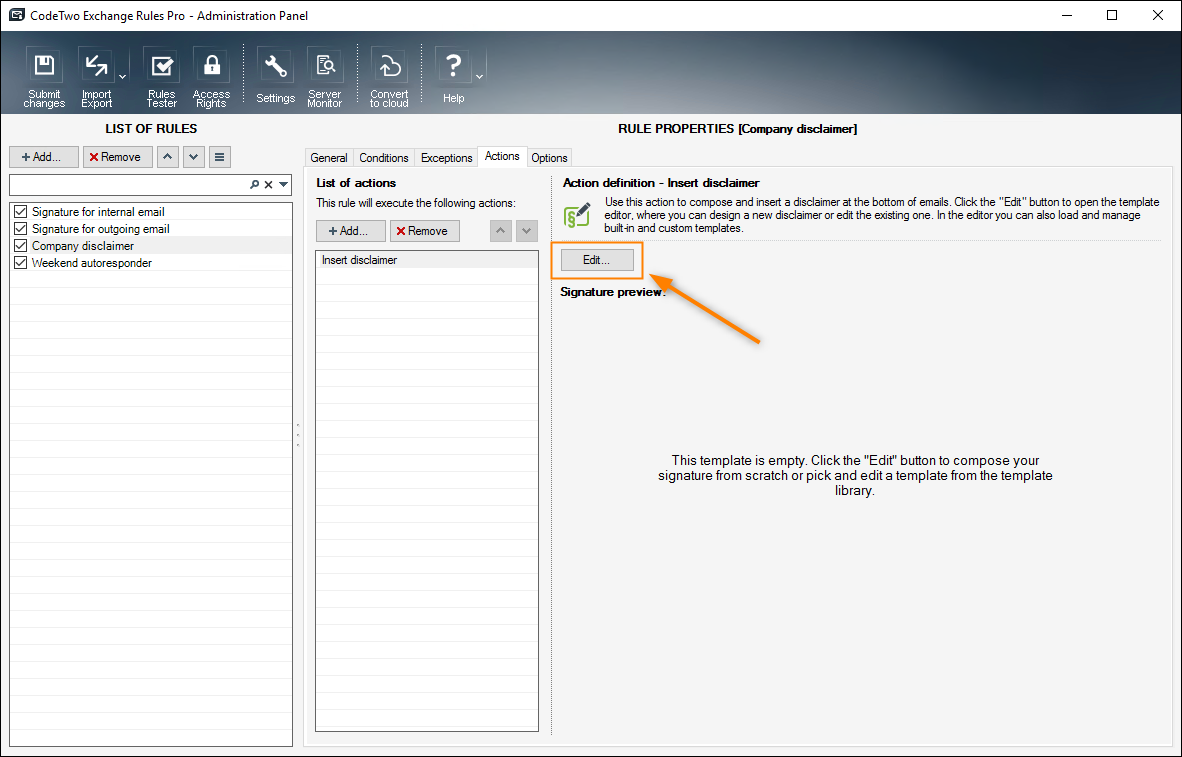Viewport: 1182px width, 757px height.
Task: Minimize the Administration Panel window
Action: [1066, 15]
